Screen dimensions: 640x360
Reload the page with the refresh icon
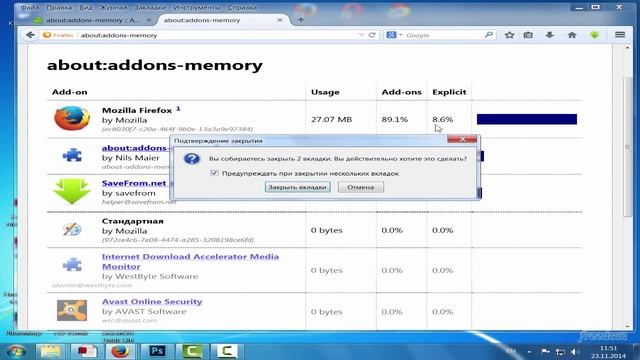372,35
